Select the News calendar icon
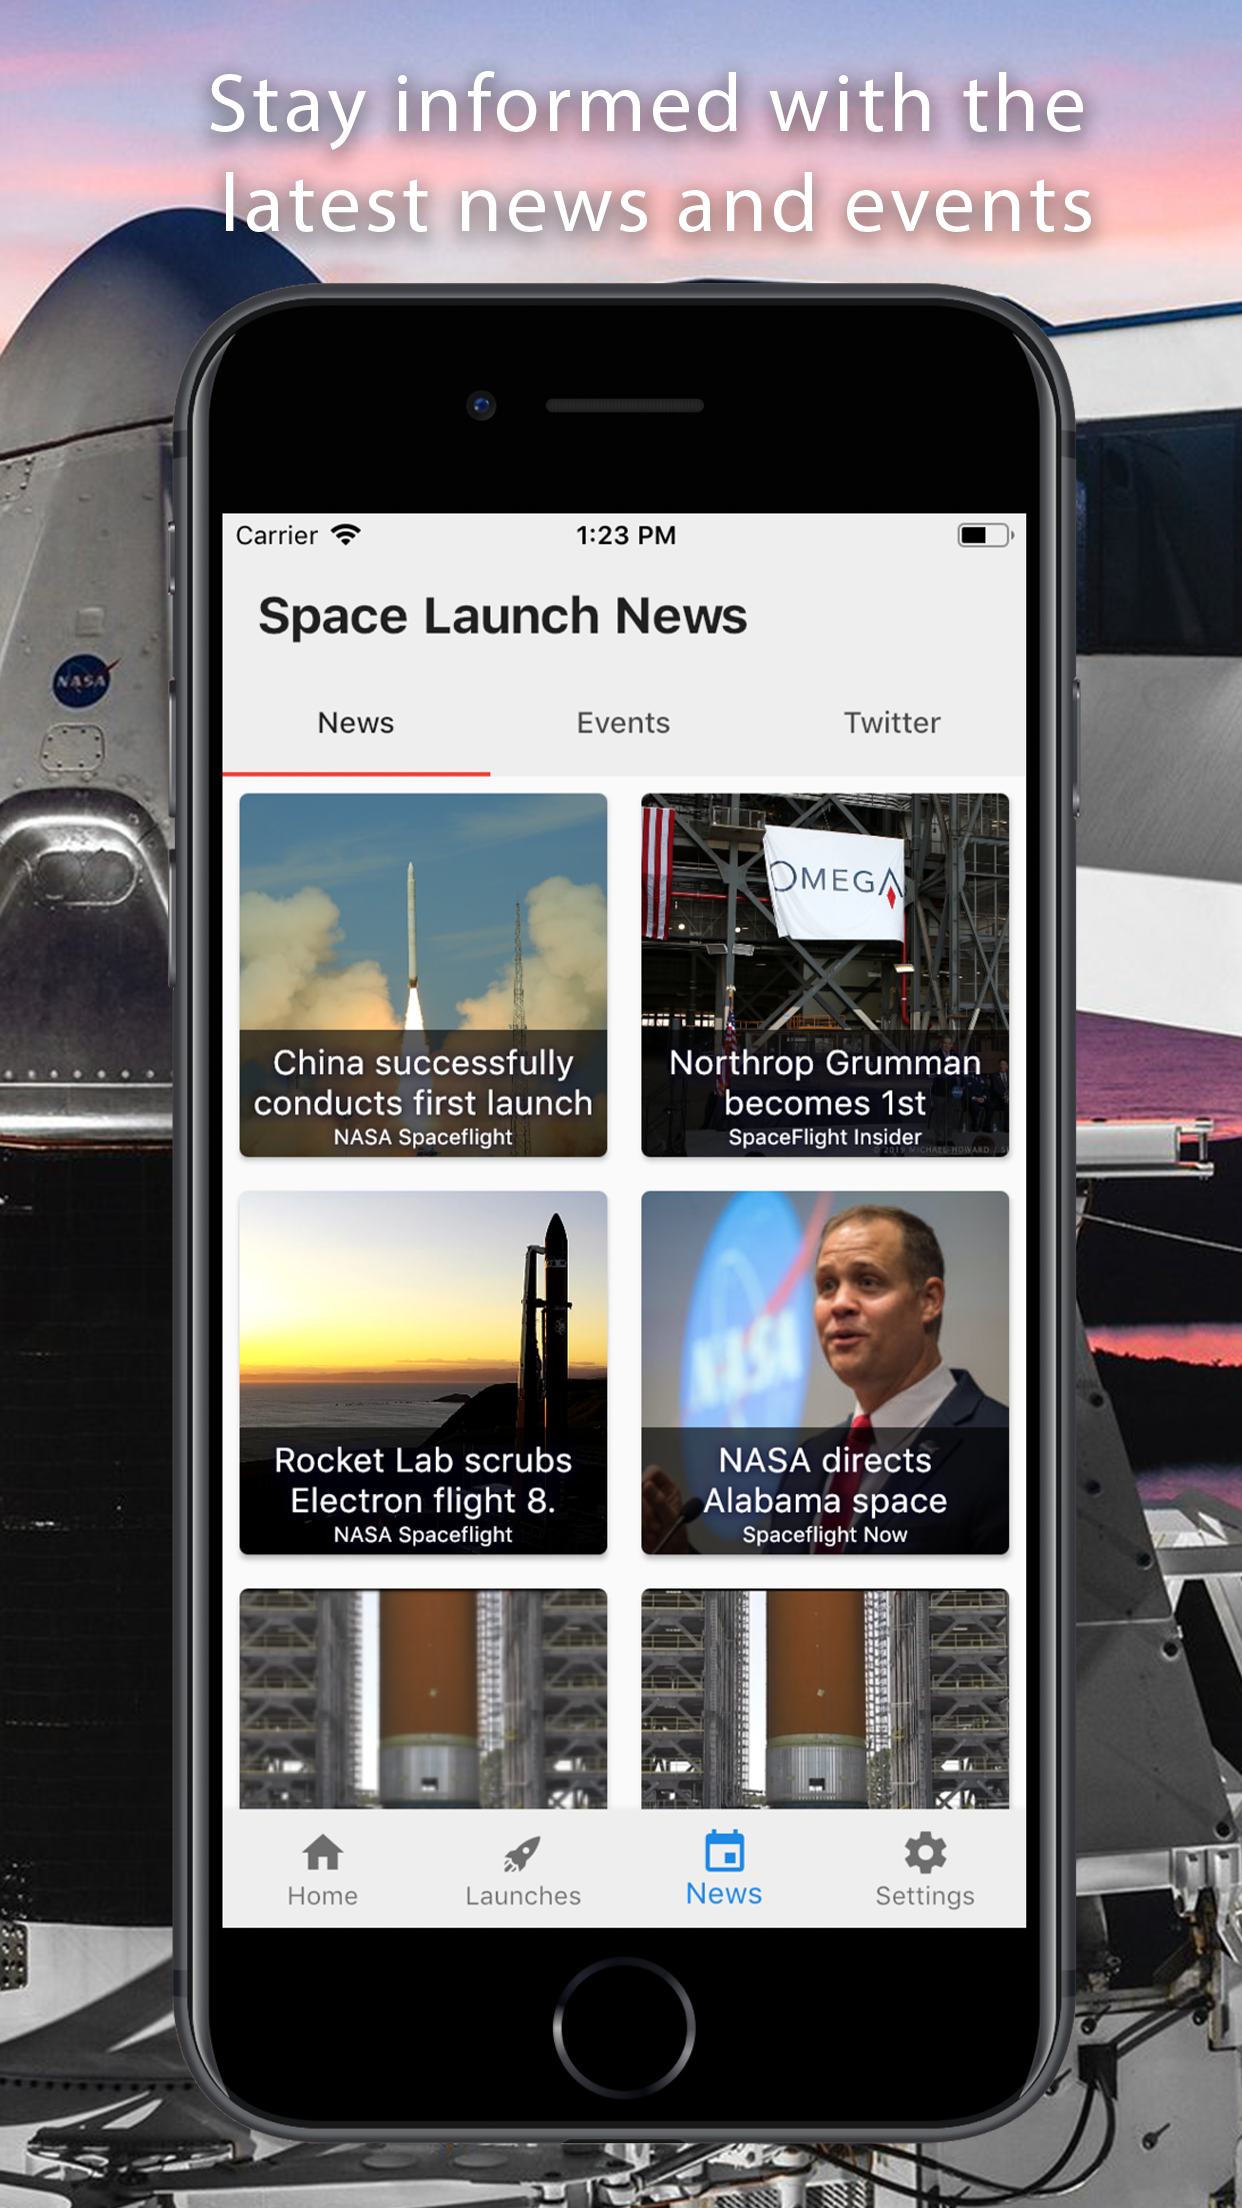The image size is (1242, 2208). [x=724, y=1850]
